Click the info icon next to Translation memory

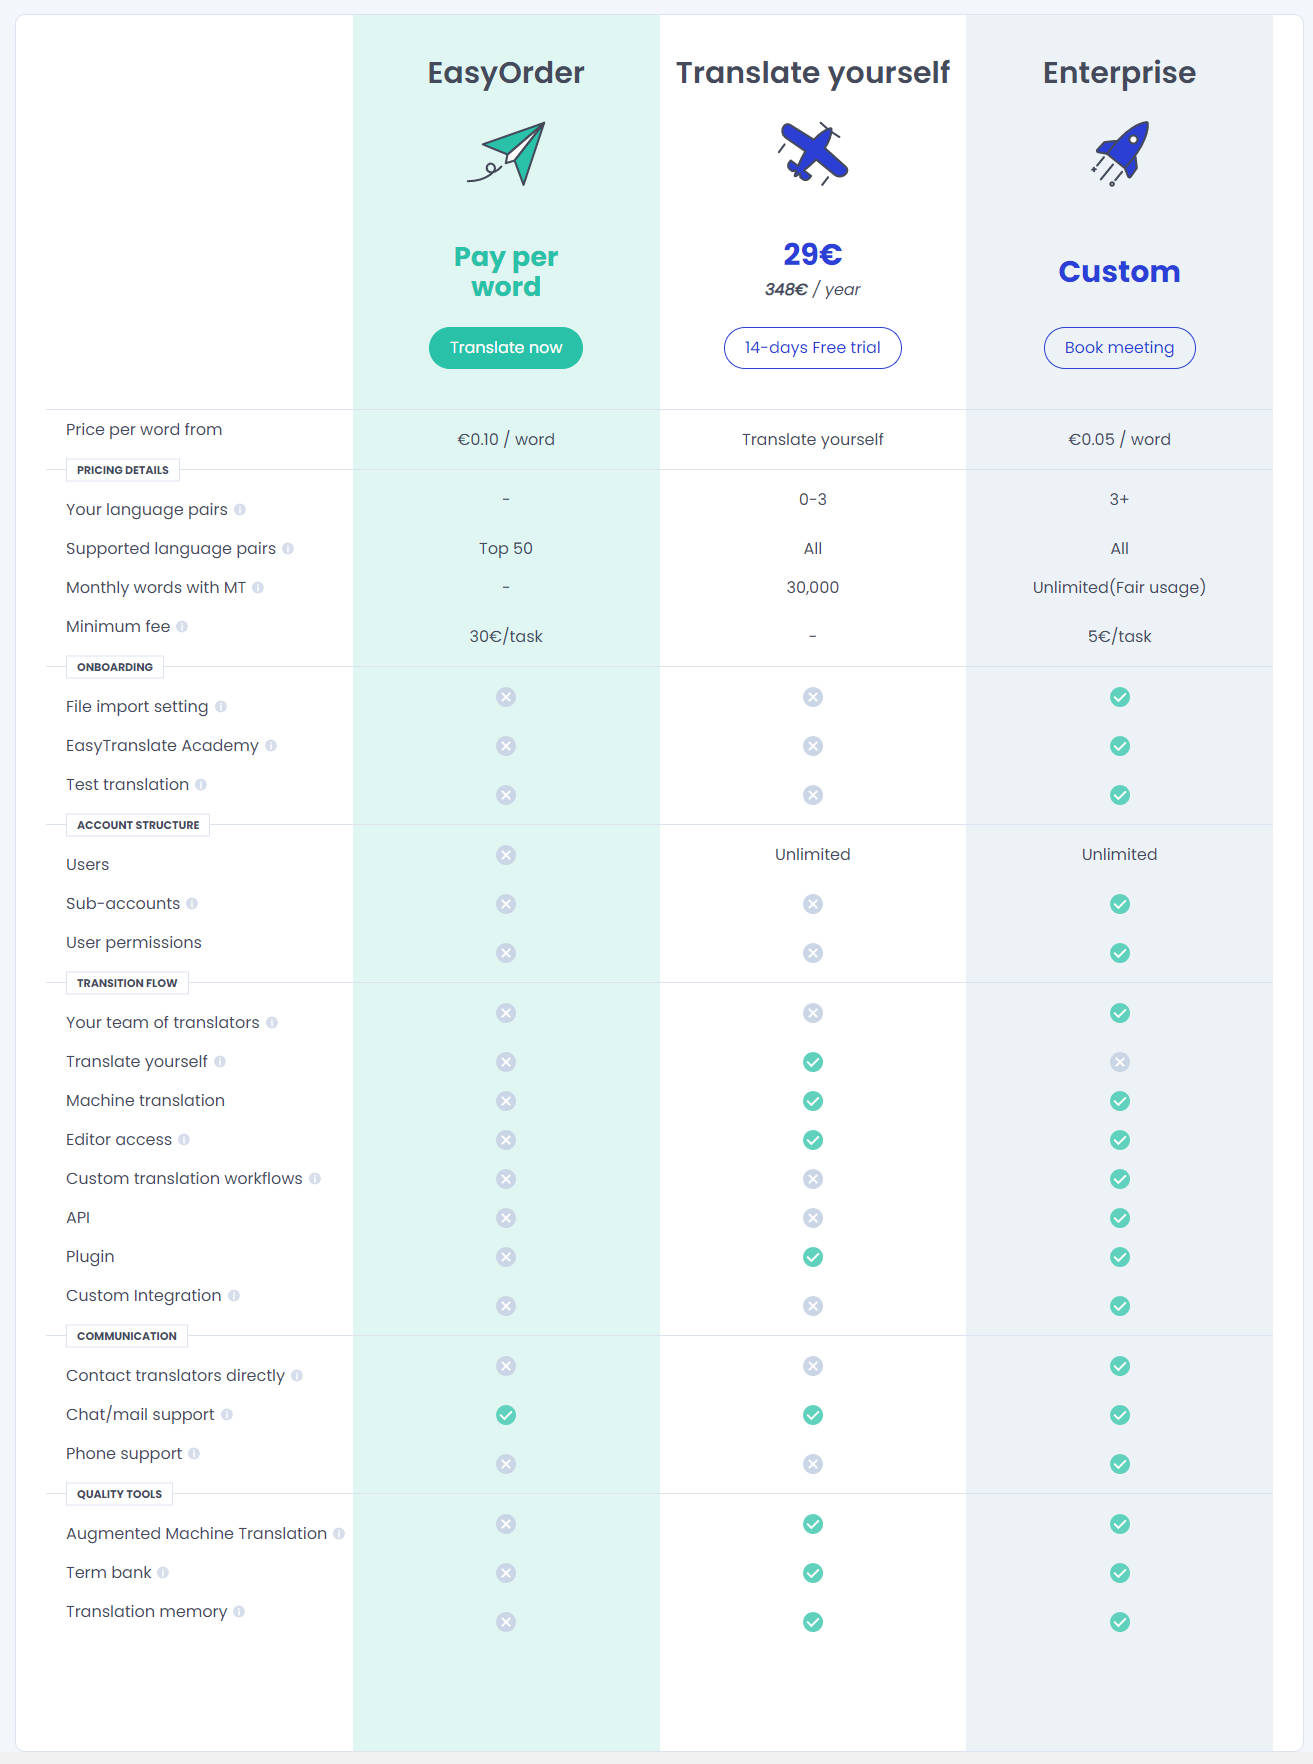click(238, 1611)
